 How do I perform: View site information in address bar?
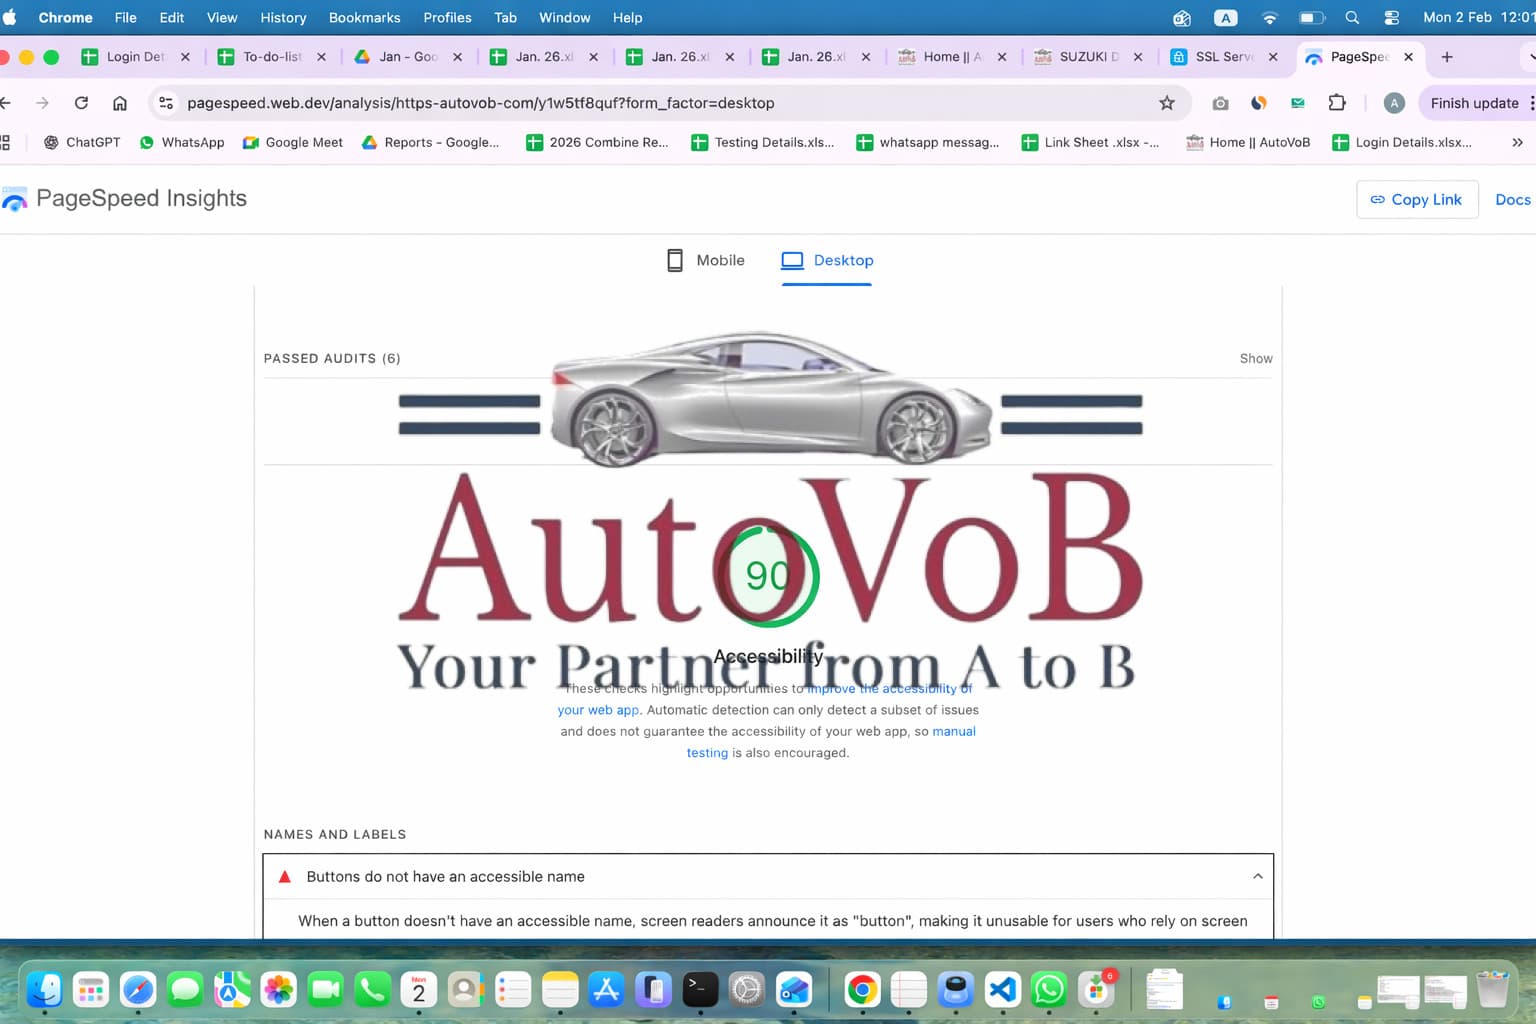tap(166, 103)
